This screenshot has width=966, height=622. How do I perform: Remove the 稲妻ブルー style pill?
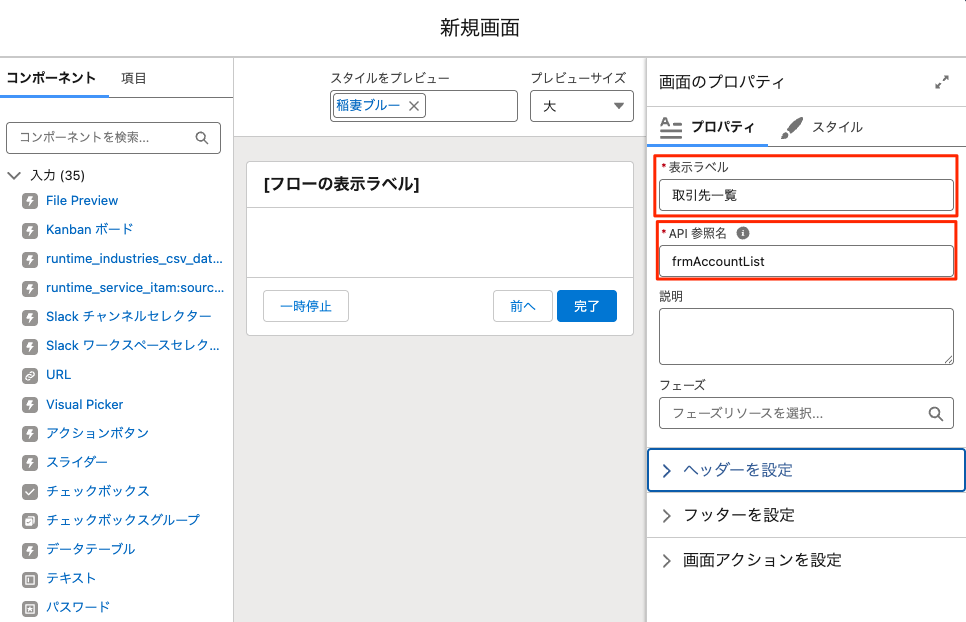coord(414,106)
